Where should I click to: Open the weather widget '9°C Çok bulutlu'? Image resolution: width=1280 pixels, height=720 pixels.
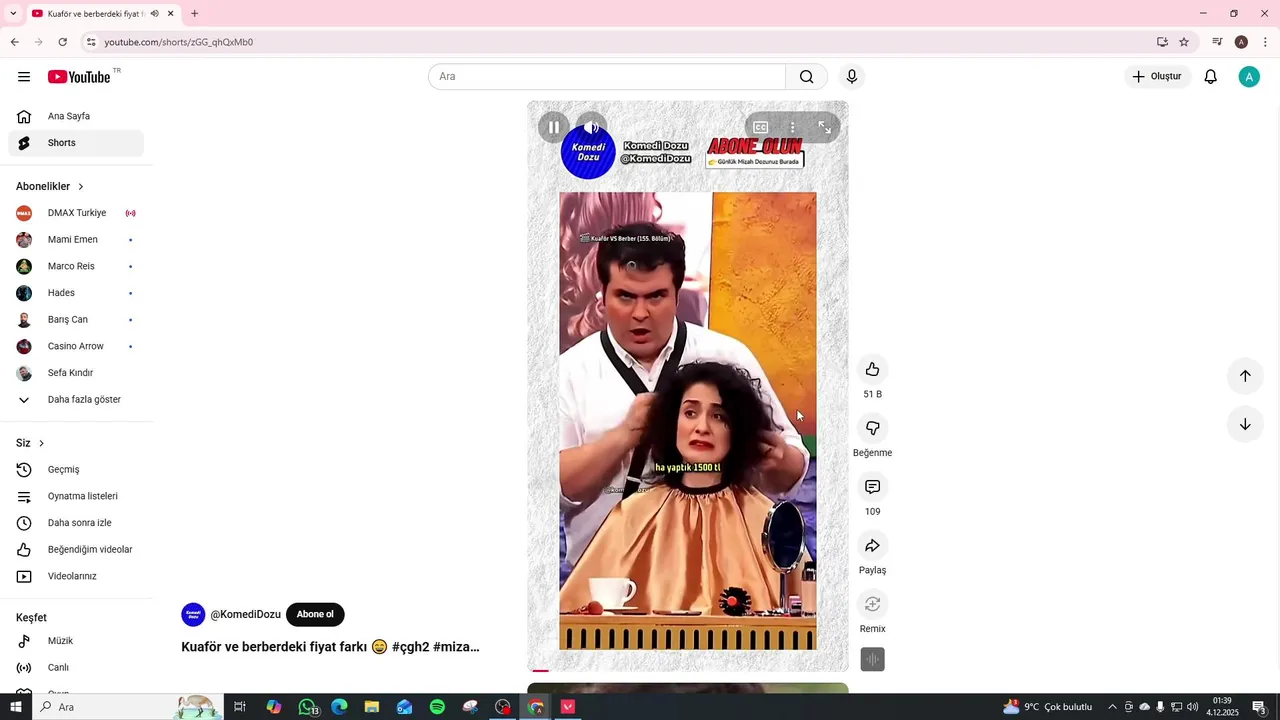coord(1048,707)
